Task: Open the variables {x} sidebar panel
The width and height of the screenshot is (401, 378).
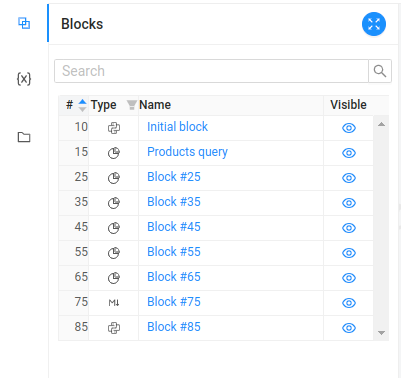Action: coord(24,79)
